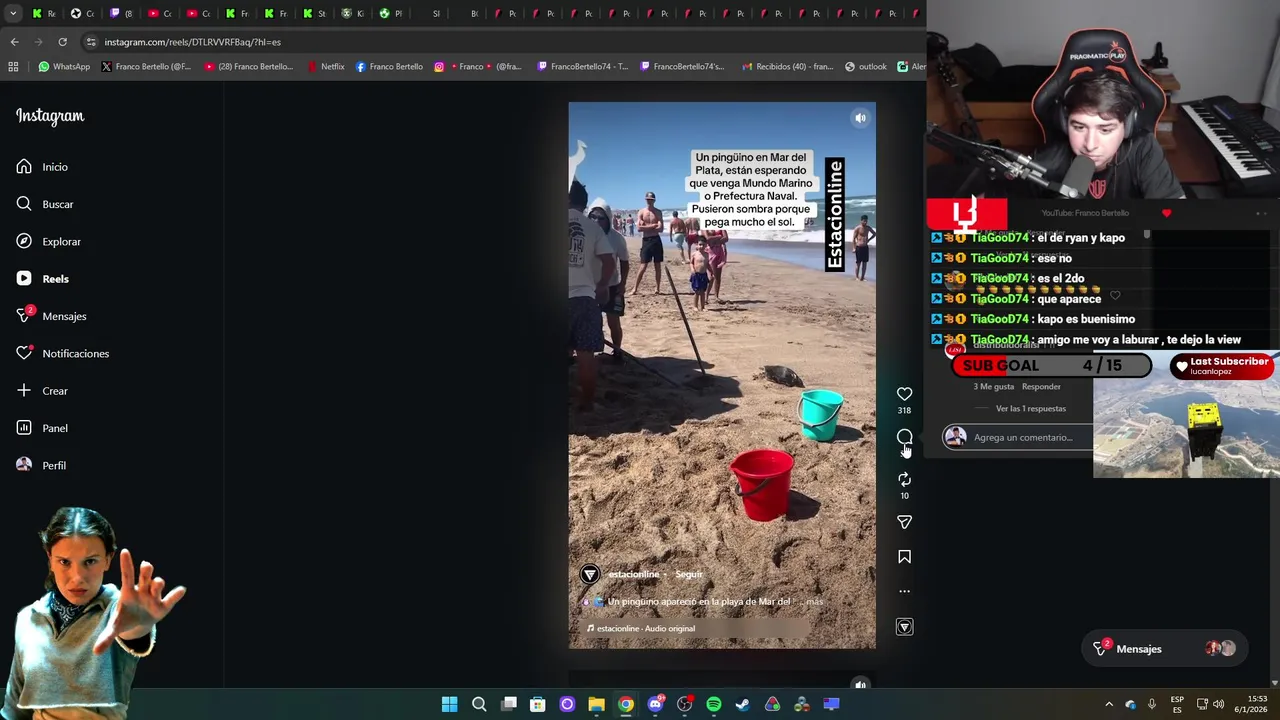Expand the hidden system tray icons chevron

pos(1108,704)
